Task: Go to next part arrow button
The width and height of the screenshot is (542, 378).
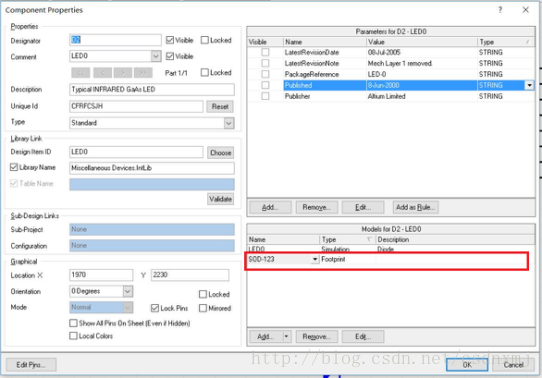Action: point(124,73)
